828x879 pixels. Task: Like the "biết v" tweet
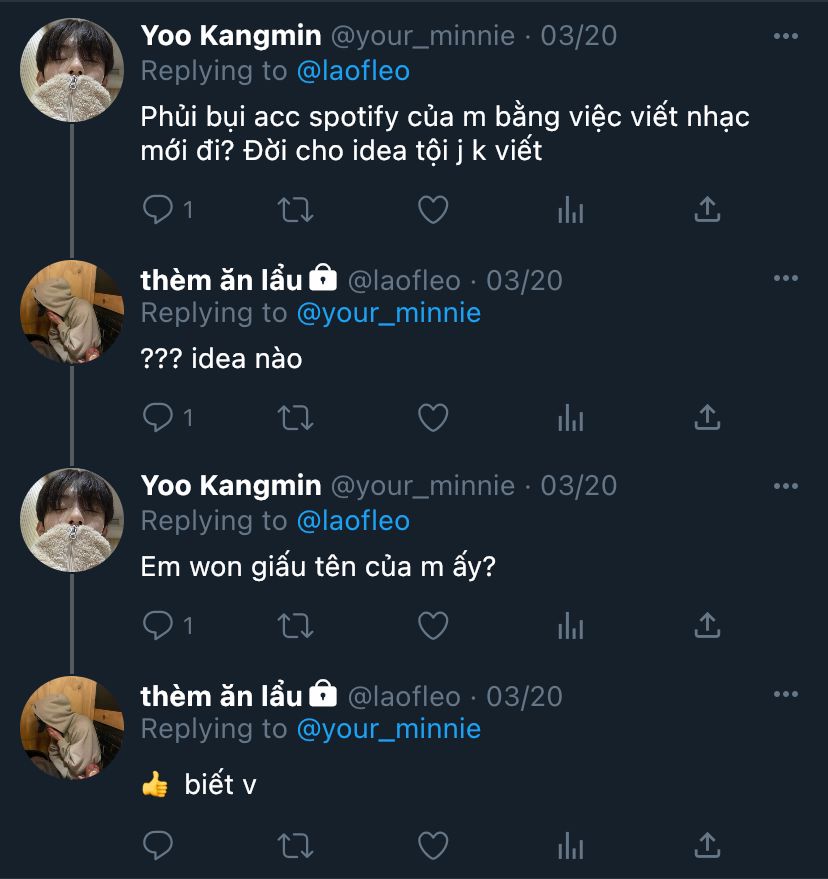[x=432, y=845]
